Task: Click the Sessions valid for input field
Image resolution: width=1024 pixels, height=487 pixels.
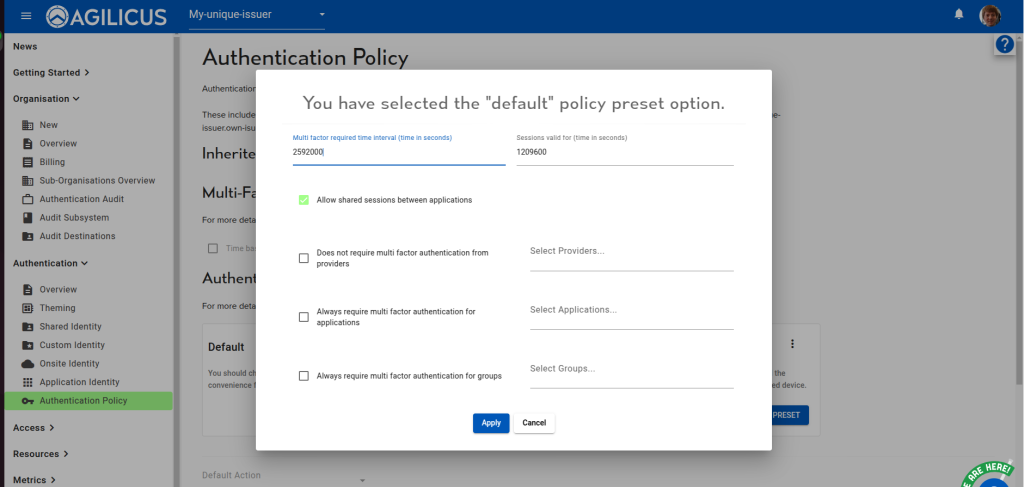Action: tap(624, 153)
